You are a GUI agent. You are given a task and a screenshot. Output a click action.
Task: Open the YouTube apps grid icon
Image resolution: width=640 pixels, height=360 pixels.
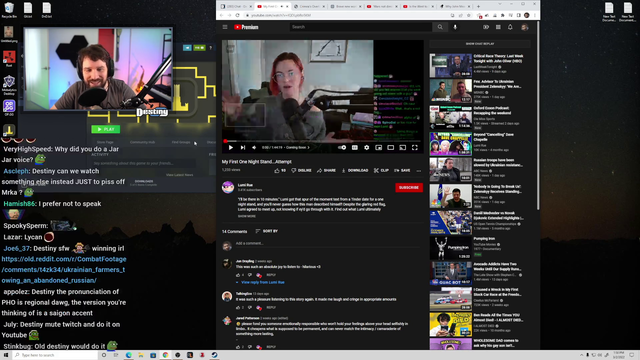point(498,27)
